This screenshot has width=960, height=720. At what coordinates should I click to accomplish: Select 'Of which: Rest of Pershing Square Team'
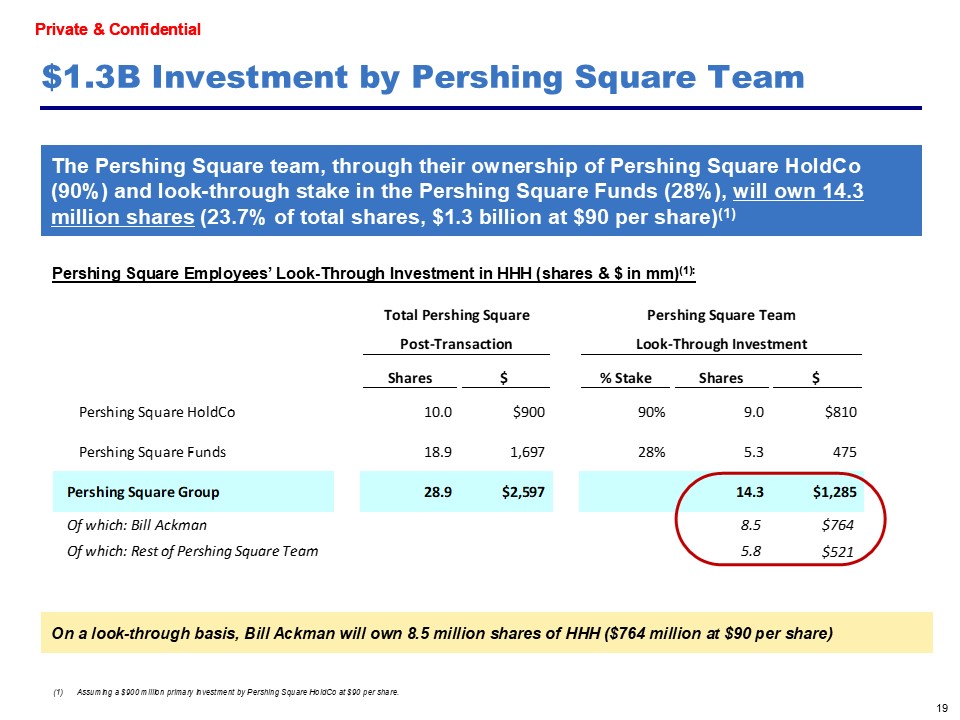pos(192,551)
